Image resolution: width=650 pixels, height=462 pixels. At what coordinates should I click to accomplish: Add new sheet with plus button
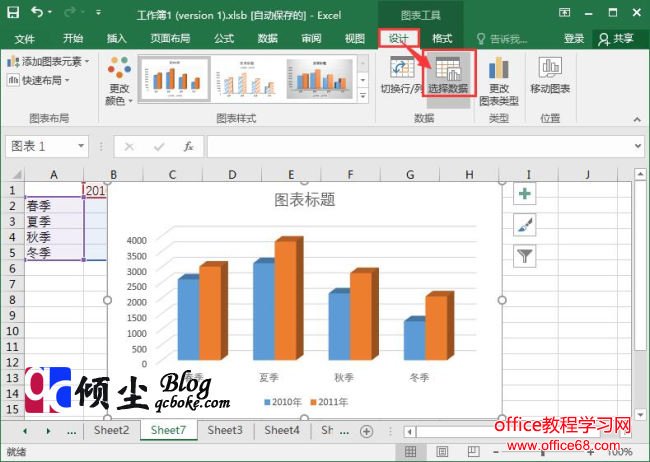coord(366,431)
